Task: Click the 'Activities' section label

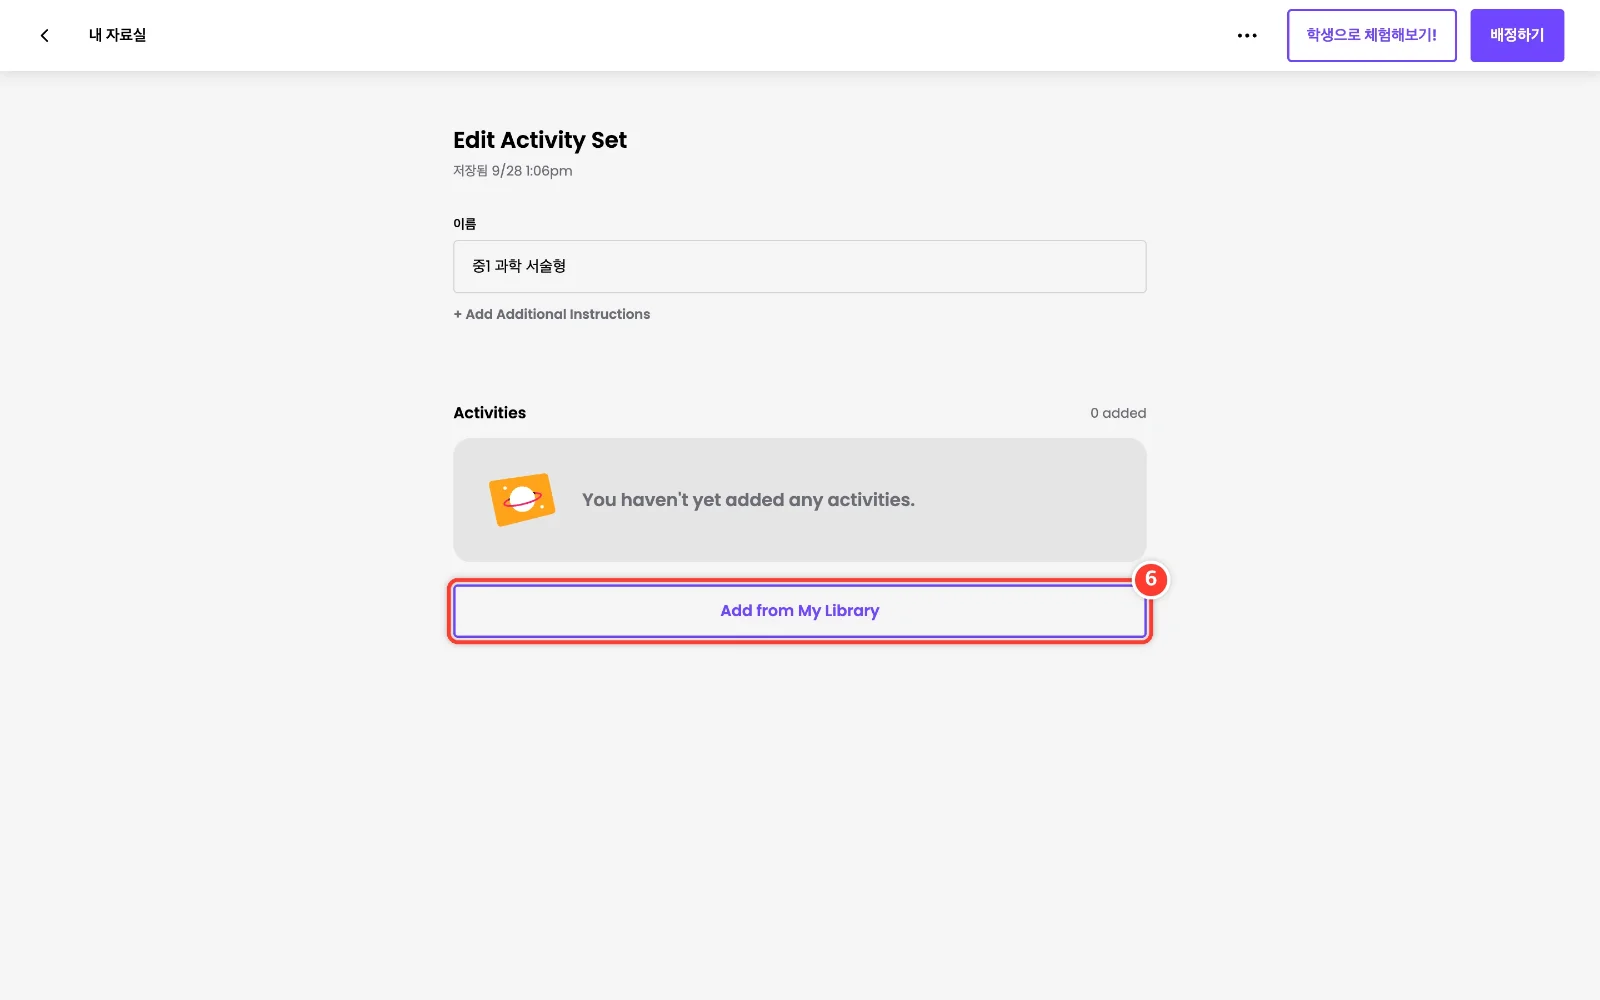Action: [x=489, y=413]
